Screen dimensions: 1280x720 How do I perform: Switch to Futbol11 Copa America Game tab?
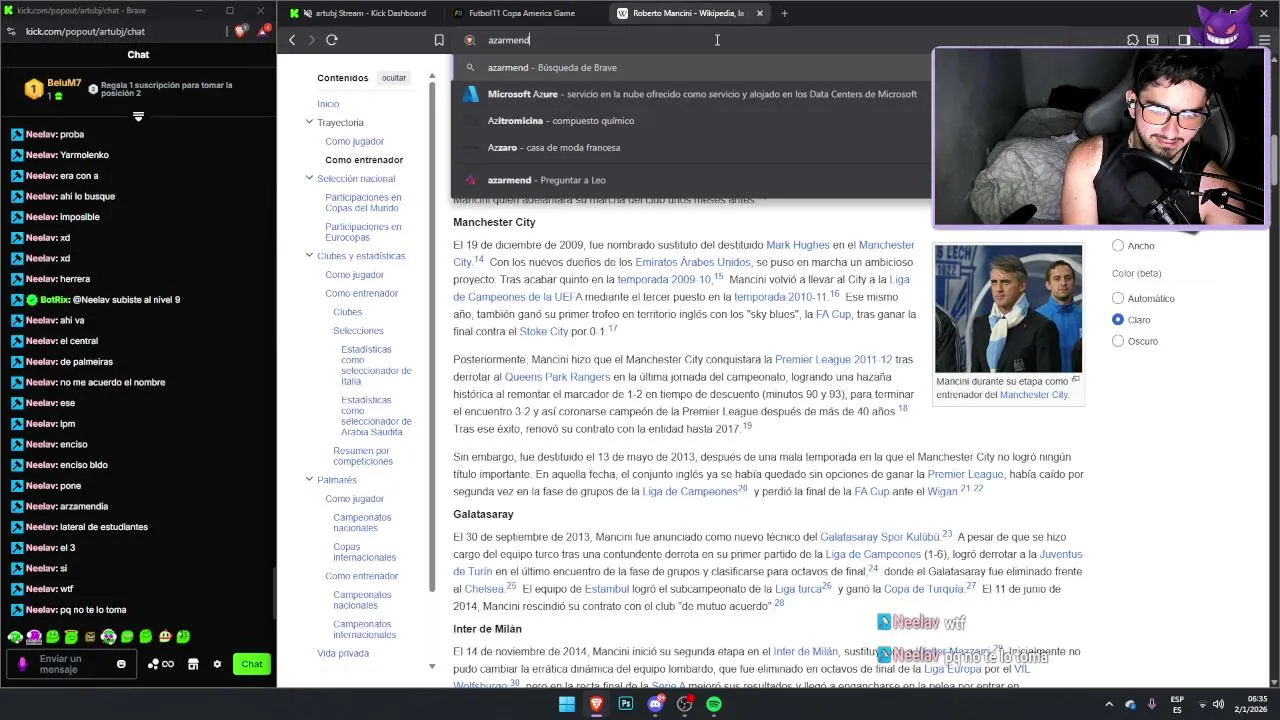click(522, 13)
